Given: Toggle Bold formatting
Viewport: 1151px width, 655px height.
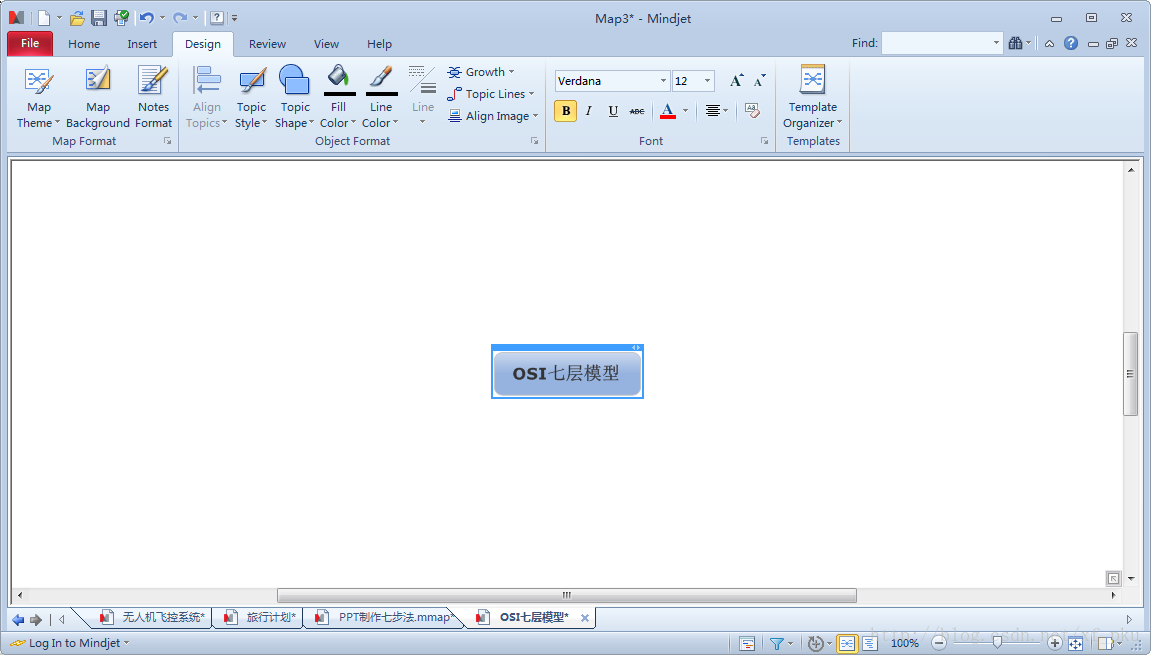Looking at the screenshot, I should 565,111.
